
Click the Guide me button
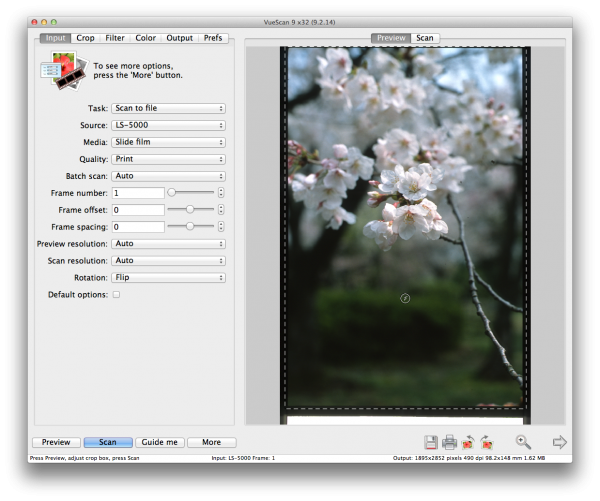click(x=160, y=442)
